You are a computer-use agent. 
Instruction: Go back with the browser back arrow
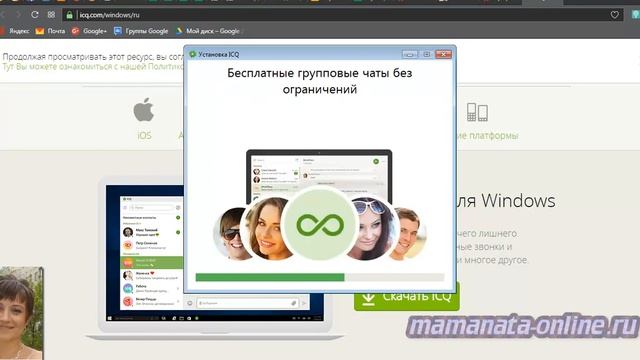point(3,15)
